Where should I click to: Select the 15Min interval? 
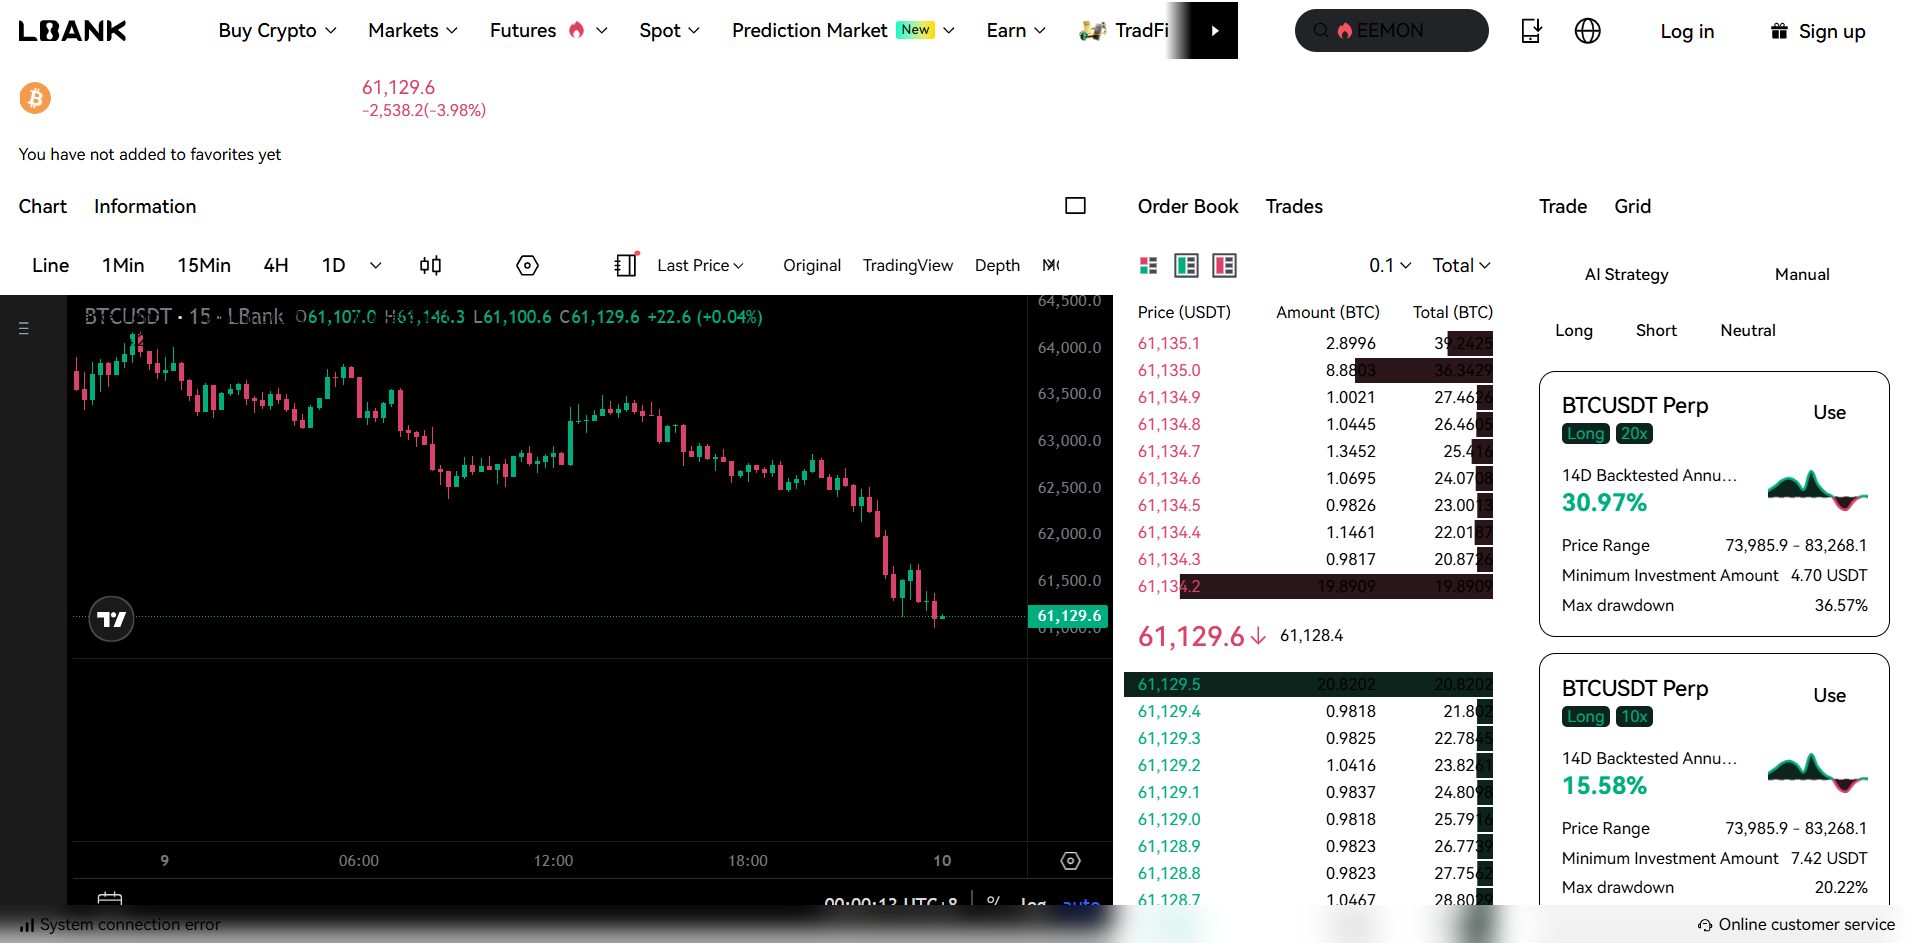204,265
